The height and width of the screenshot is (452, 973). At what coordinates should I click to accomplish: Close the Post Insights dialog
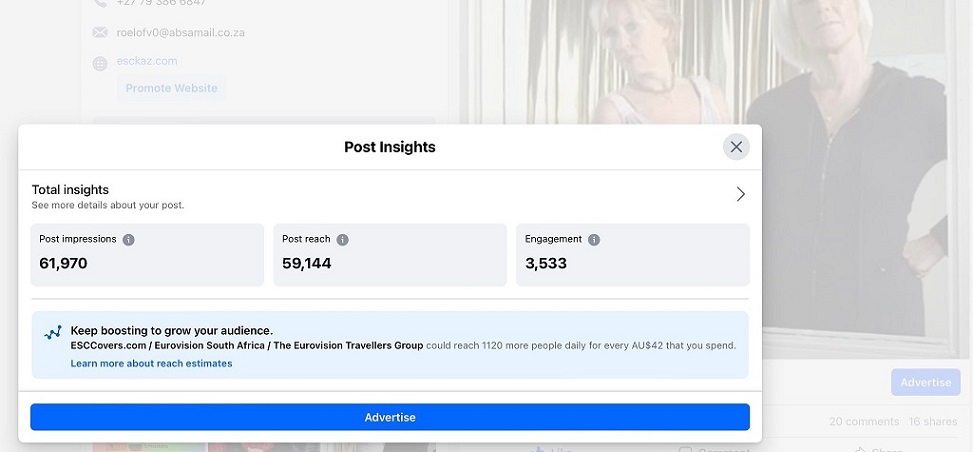point(736,147)
